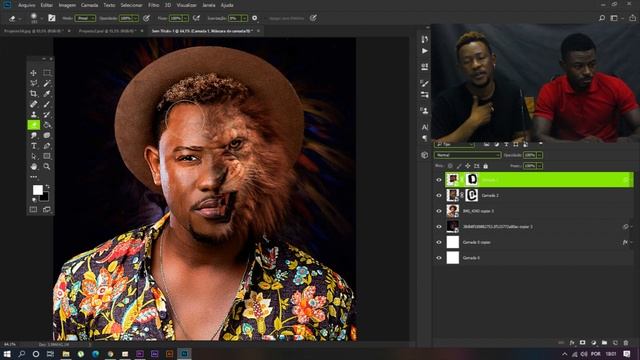Screen dimensions: 640x360
Task: Create a new layer group
Action: [x=604, y=343]
